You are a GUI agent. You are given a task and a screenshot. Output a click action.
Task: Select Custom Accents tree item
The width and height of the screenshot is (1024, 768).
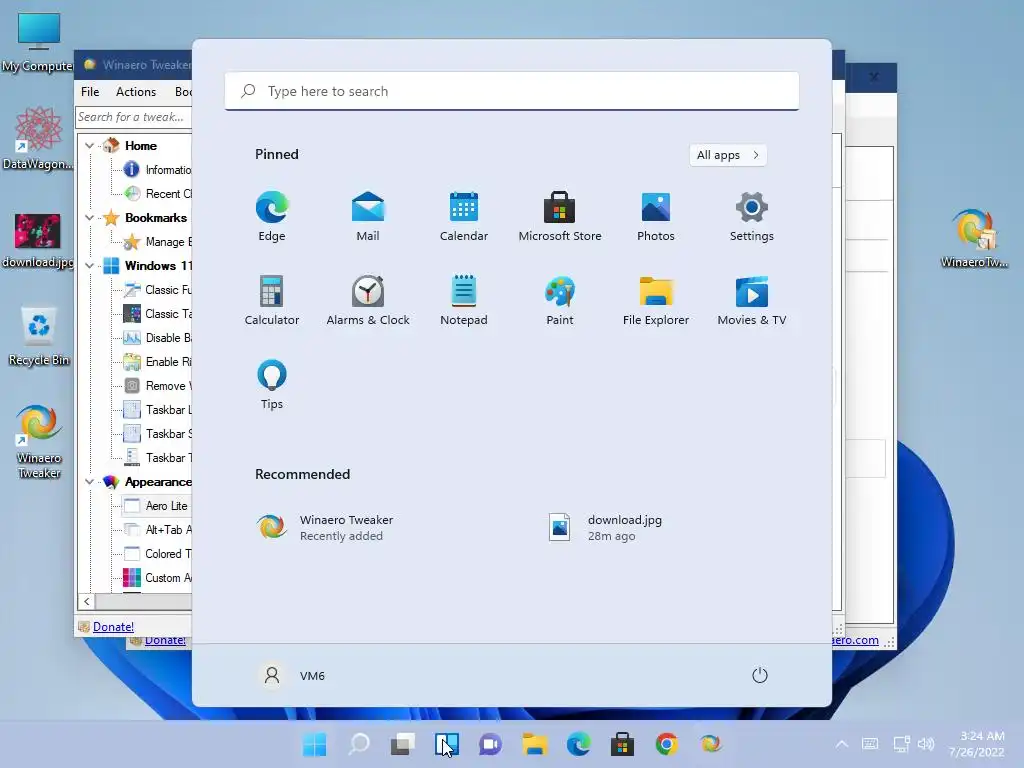click(x=157, y=578)
